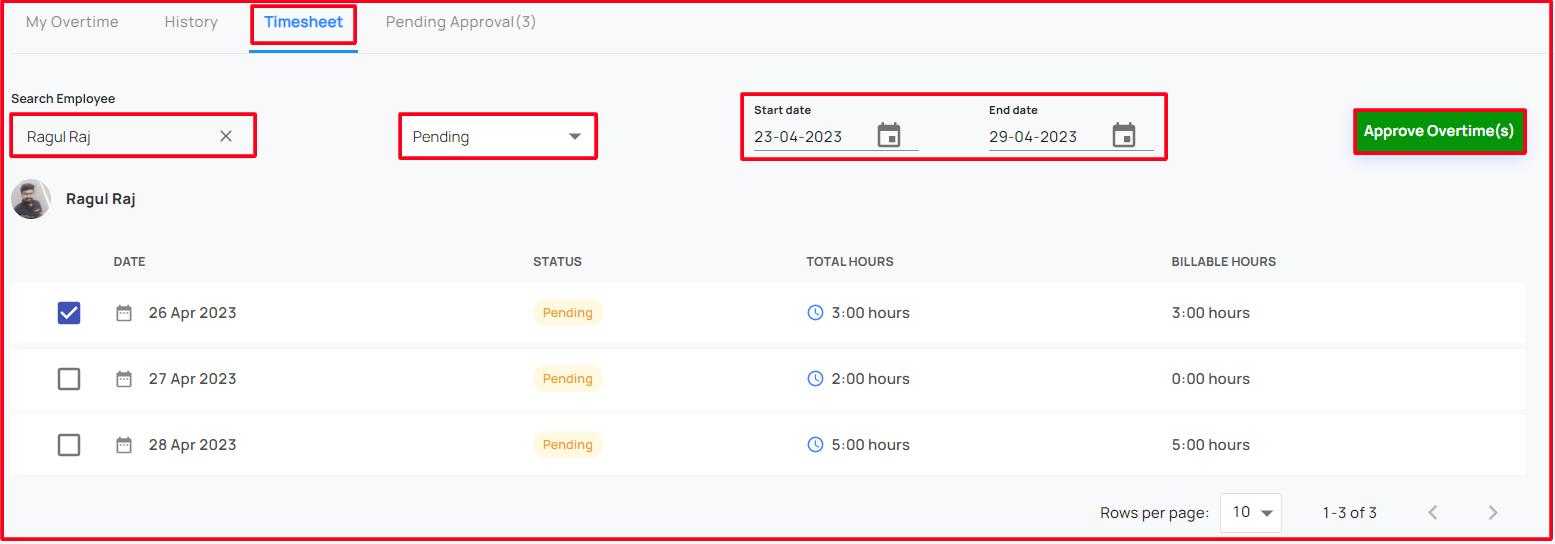Click clock icon next to 2:00 hours total
1555x544 pixels.
click(815, 379)
